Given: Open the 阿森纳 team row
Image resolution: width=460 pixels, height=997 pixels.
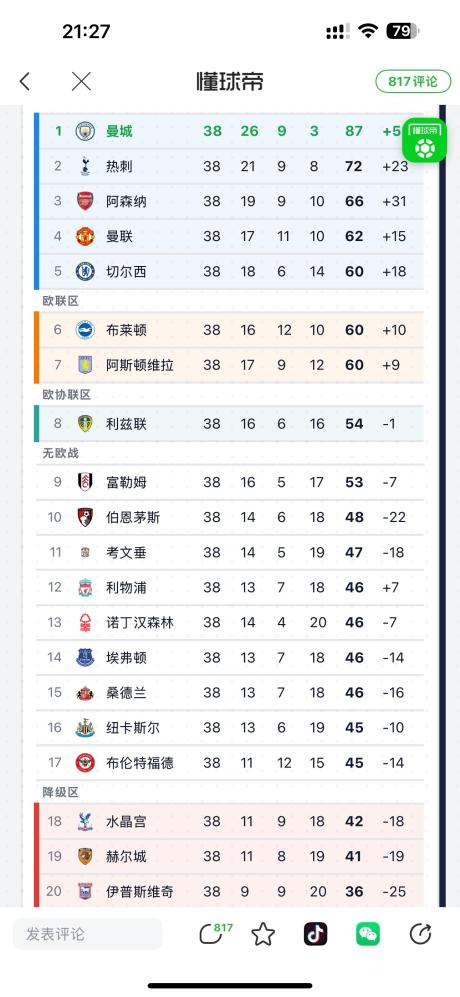Looking at the screenshot, I should click(x=229, y=201).
